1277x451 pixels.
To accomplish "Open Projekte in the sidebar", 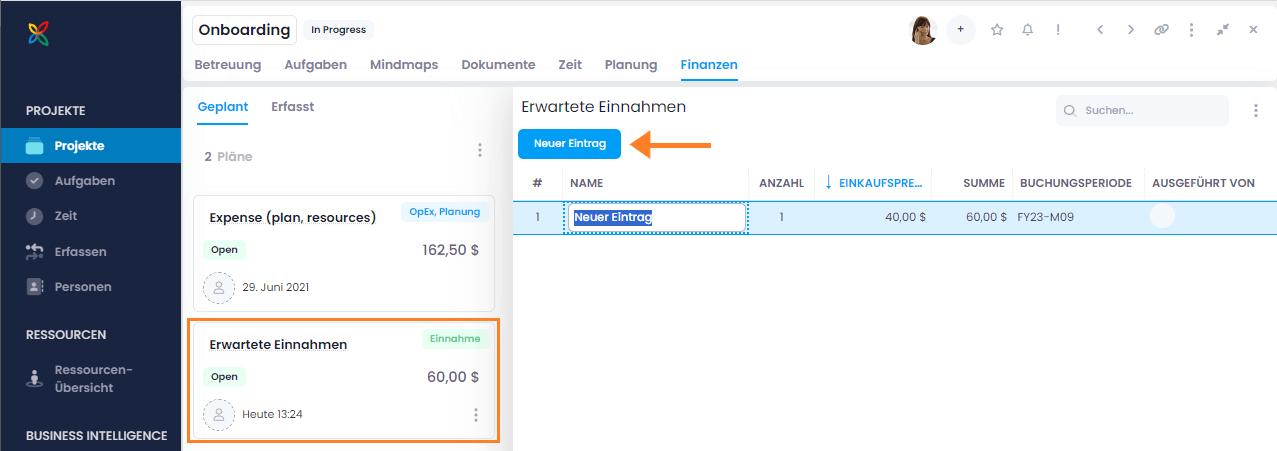I will pos(79,146).
